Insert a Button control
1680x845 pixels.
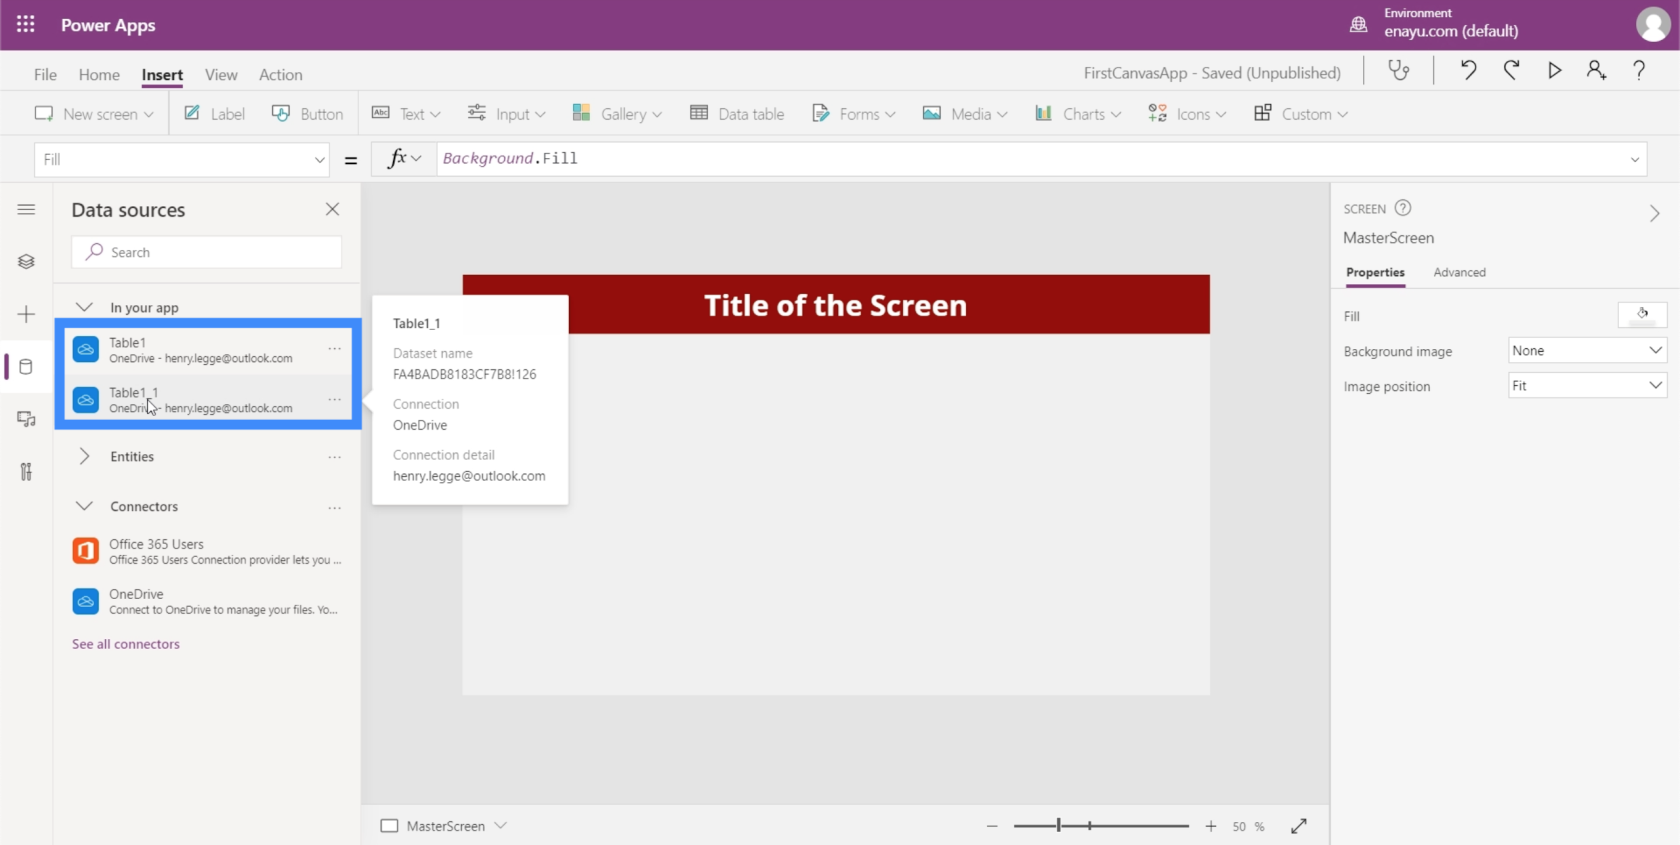[308, 114]
